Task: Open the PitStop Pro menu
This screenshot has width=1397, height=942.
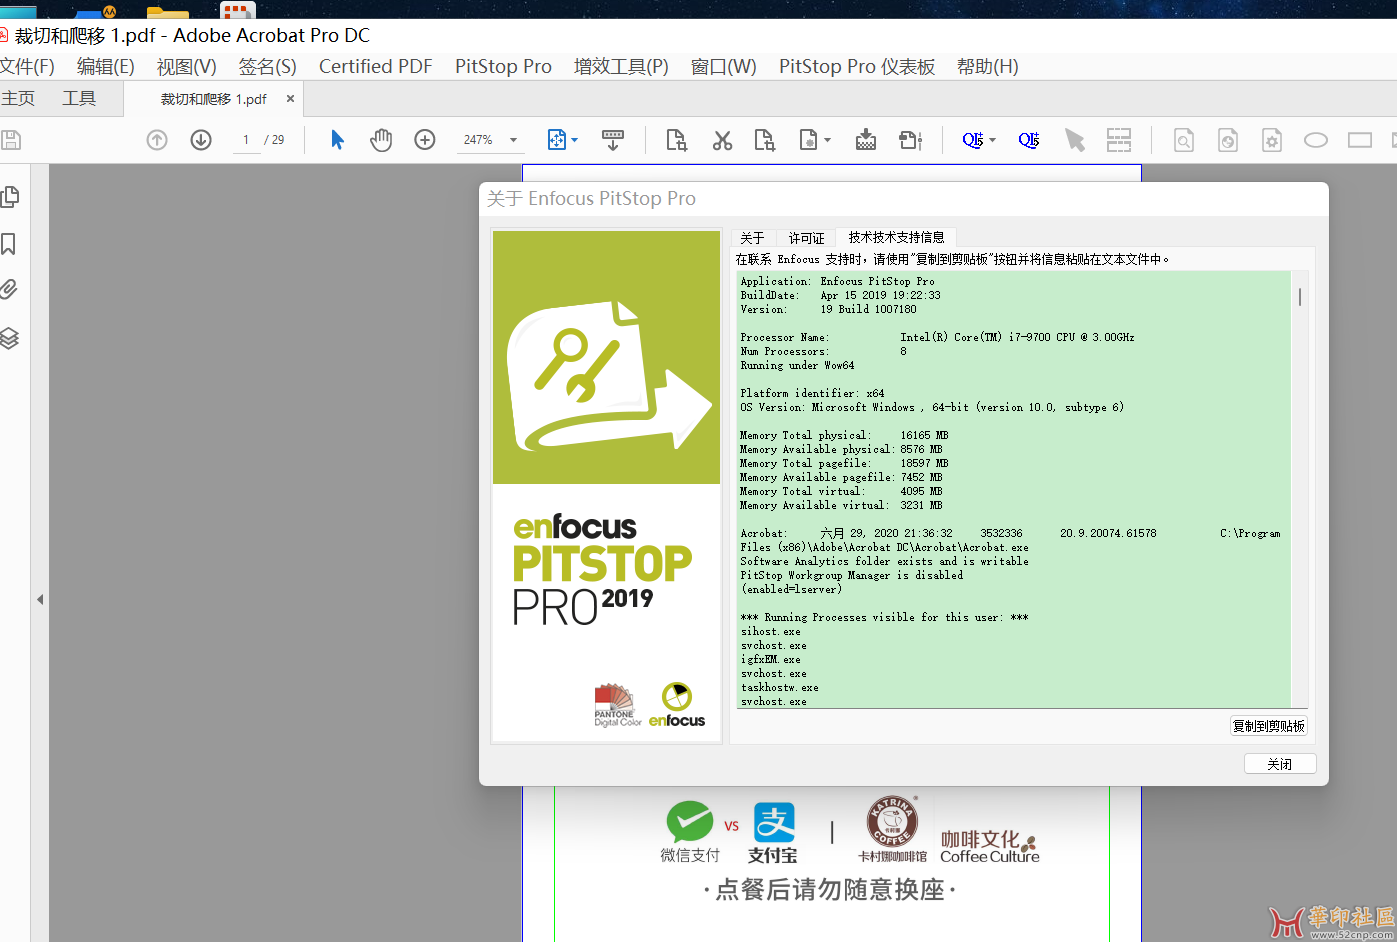Action: (x=503, y=66)
